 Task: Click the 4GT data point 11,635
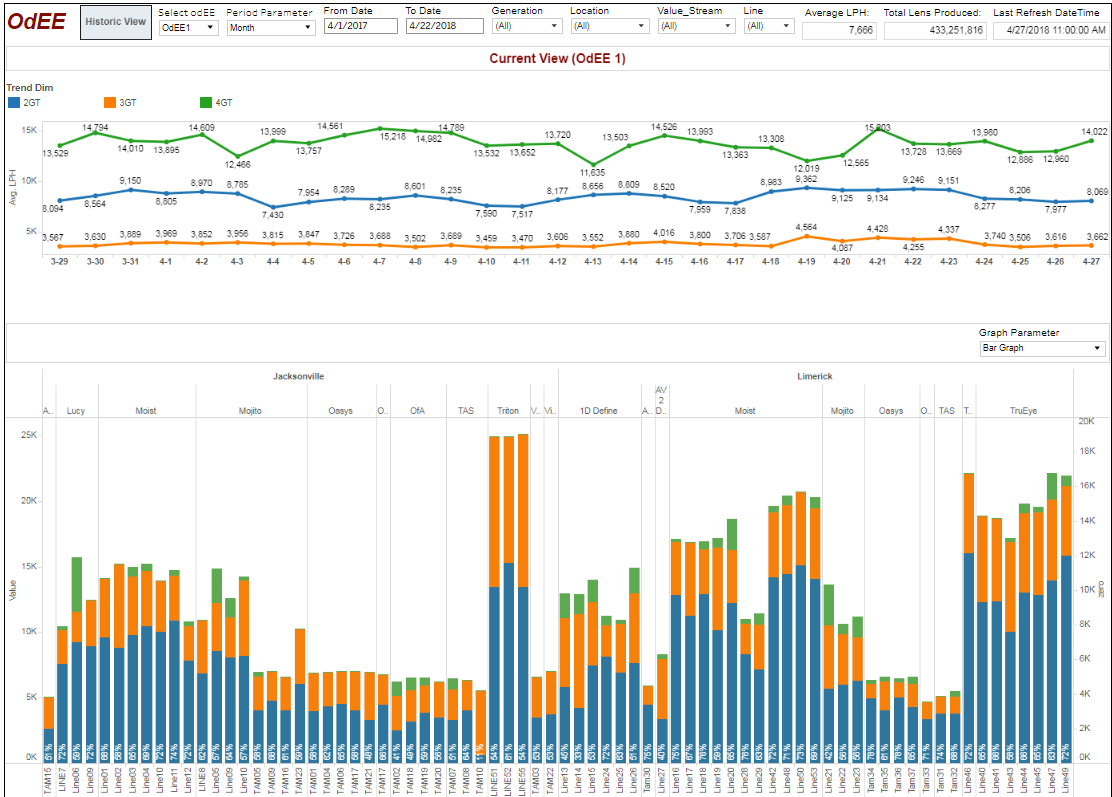pyautogui.click(x=594, y=164)
